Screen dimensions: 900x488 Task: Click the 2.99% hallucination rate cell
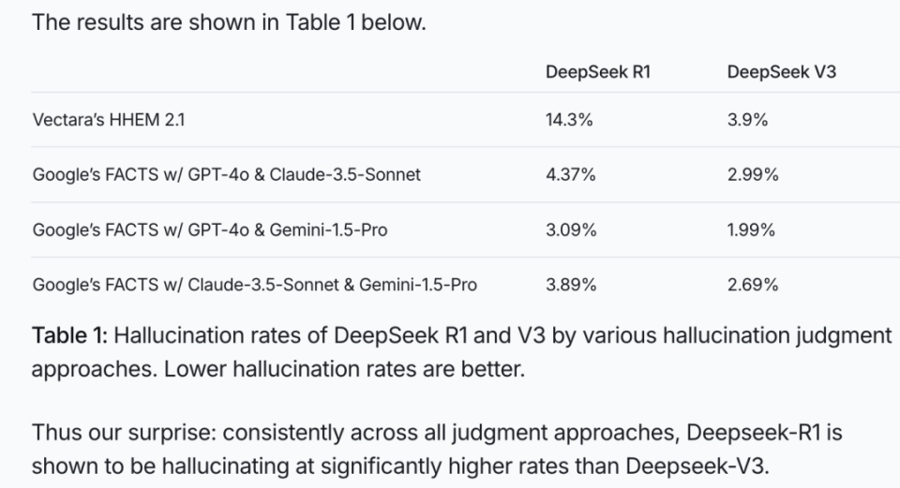[752, 175]
